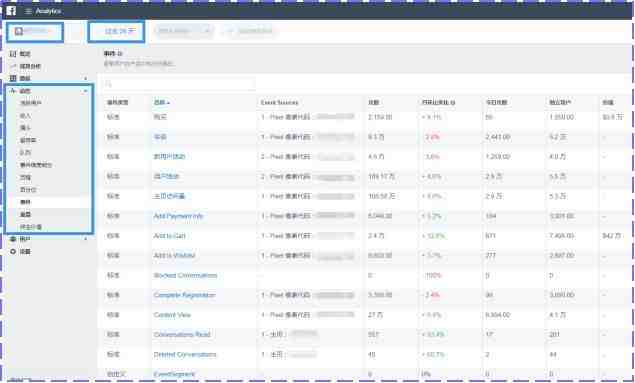635x383 pixels.
Task: Click the search field above events table
Action: point(178,84)
